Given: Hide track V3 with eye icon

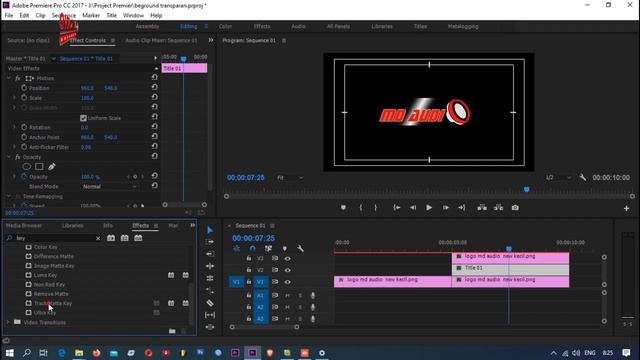Looking at the screenshot, I should [x=287, y=258].
